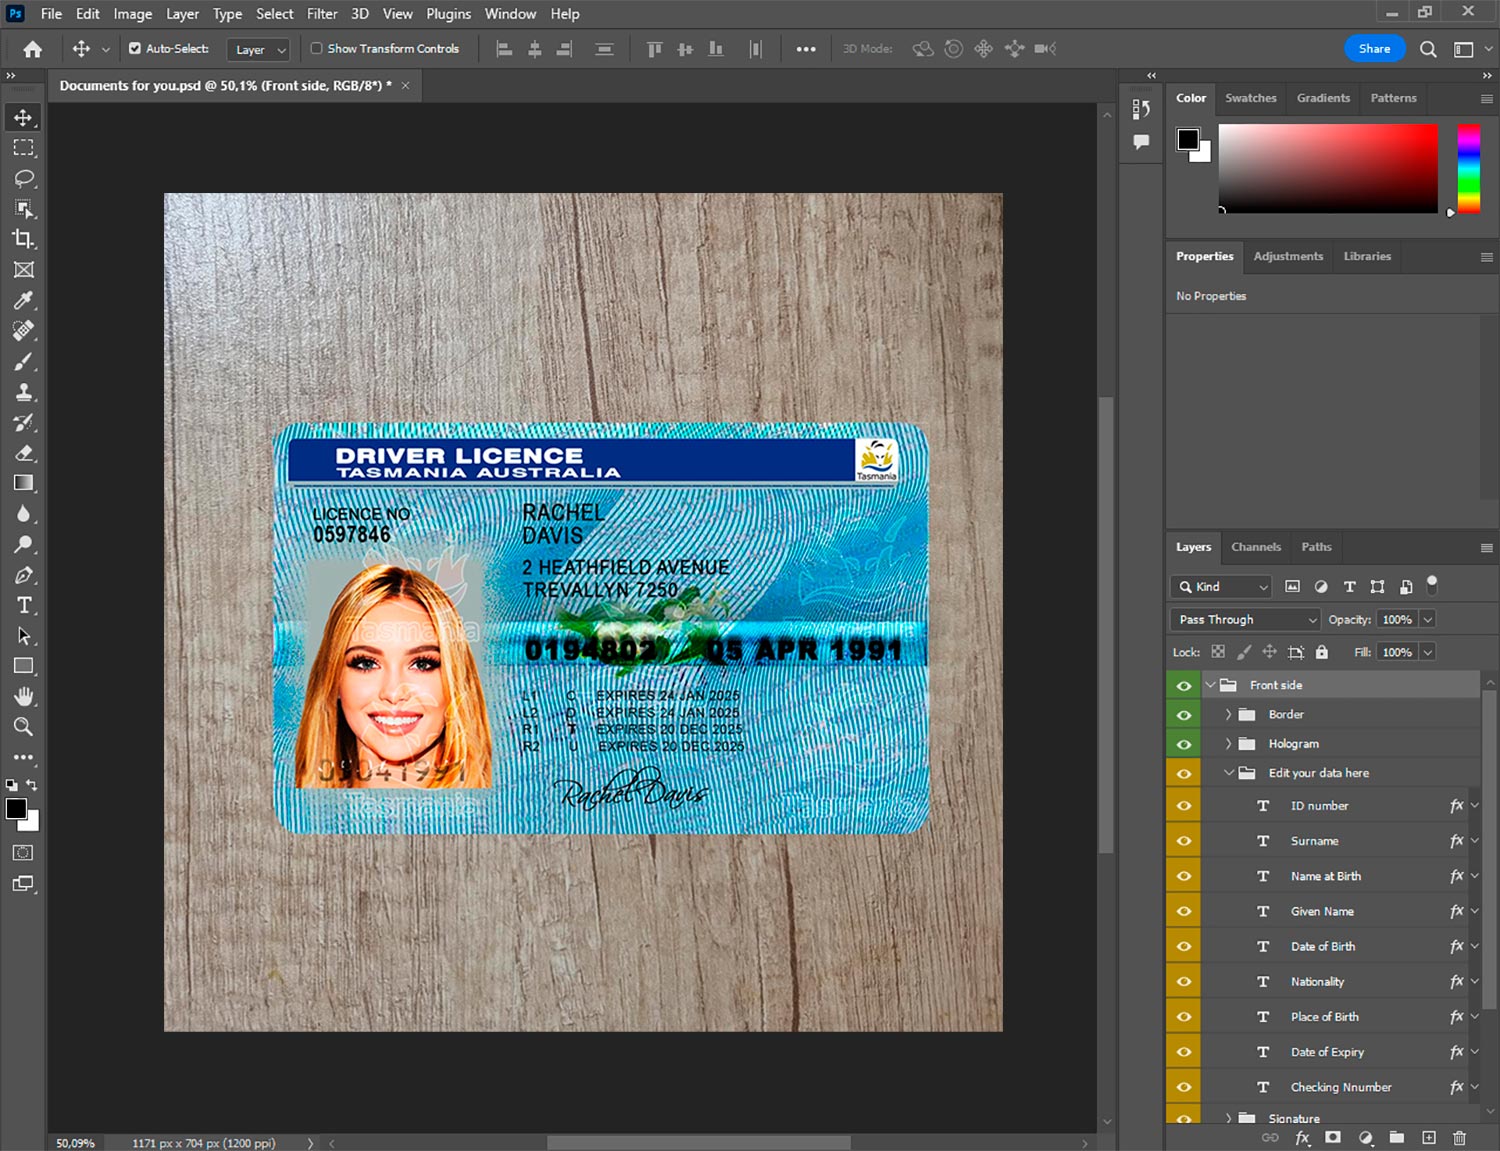Activate the Hand tool
Image resolution: width=1500 pixels, height=1151 pixels.
pyautogui.click(x=24, y=696)
